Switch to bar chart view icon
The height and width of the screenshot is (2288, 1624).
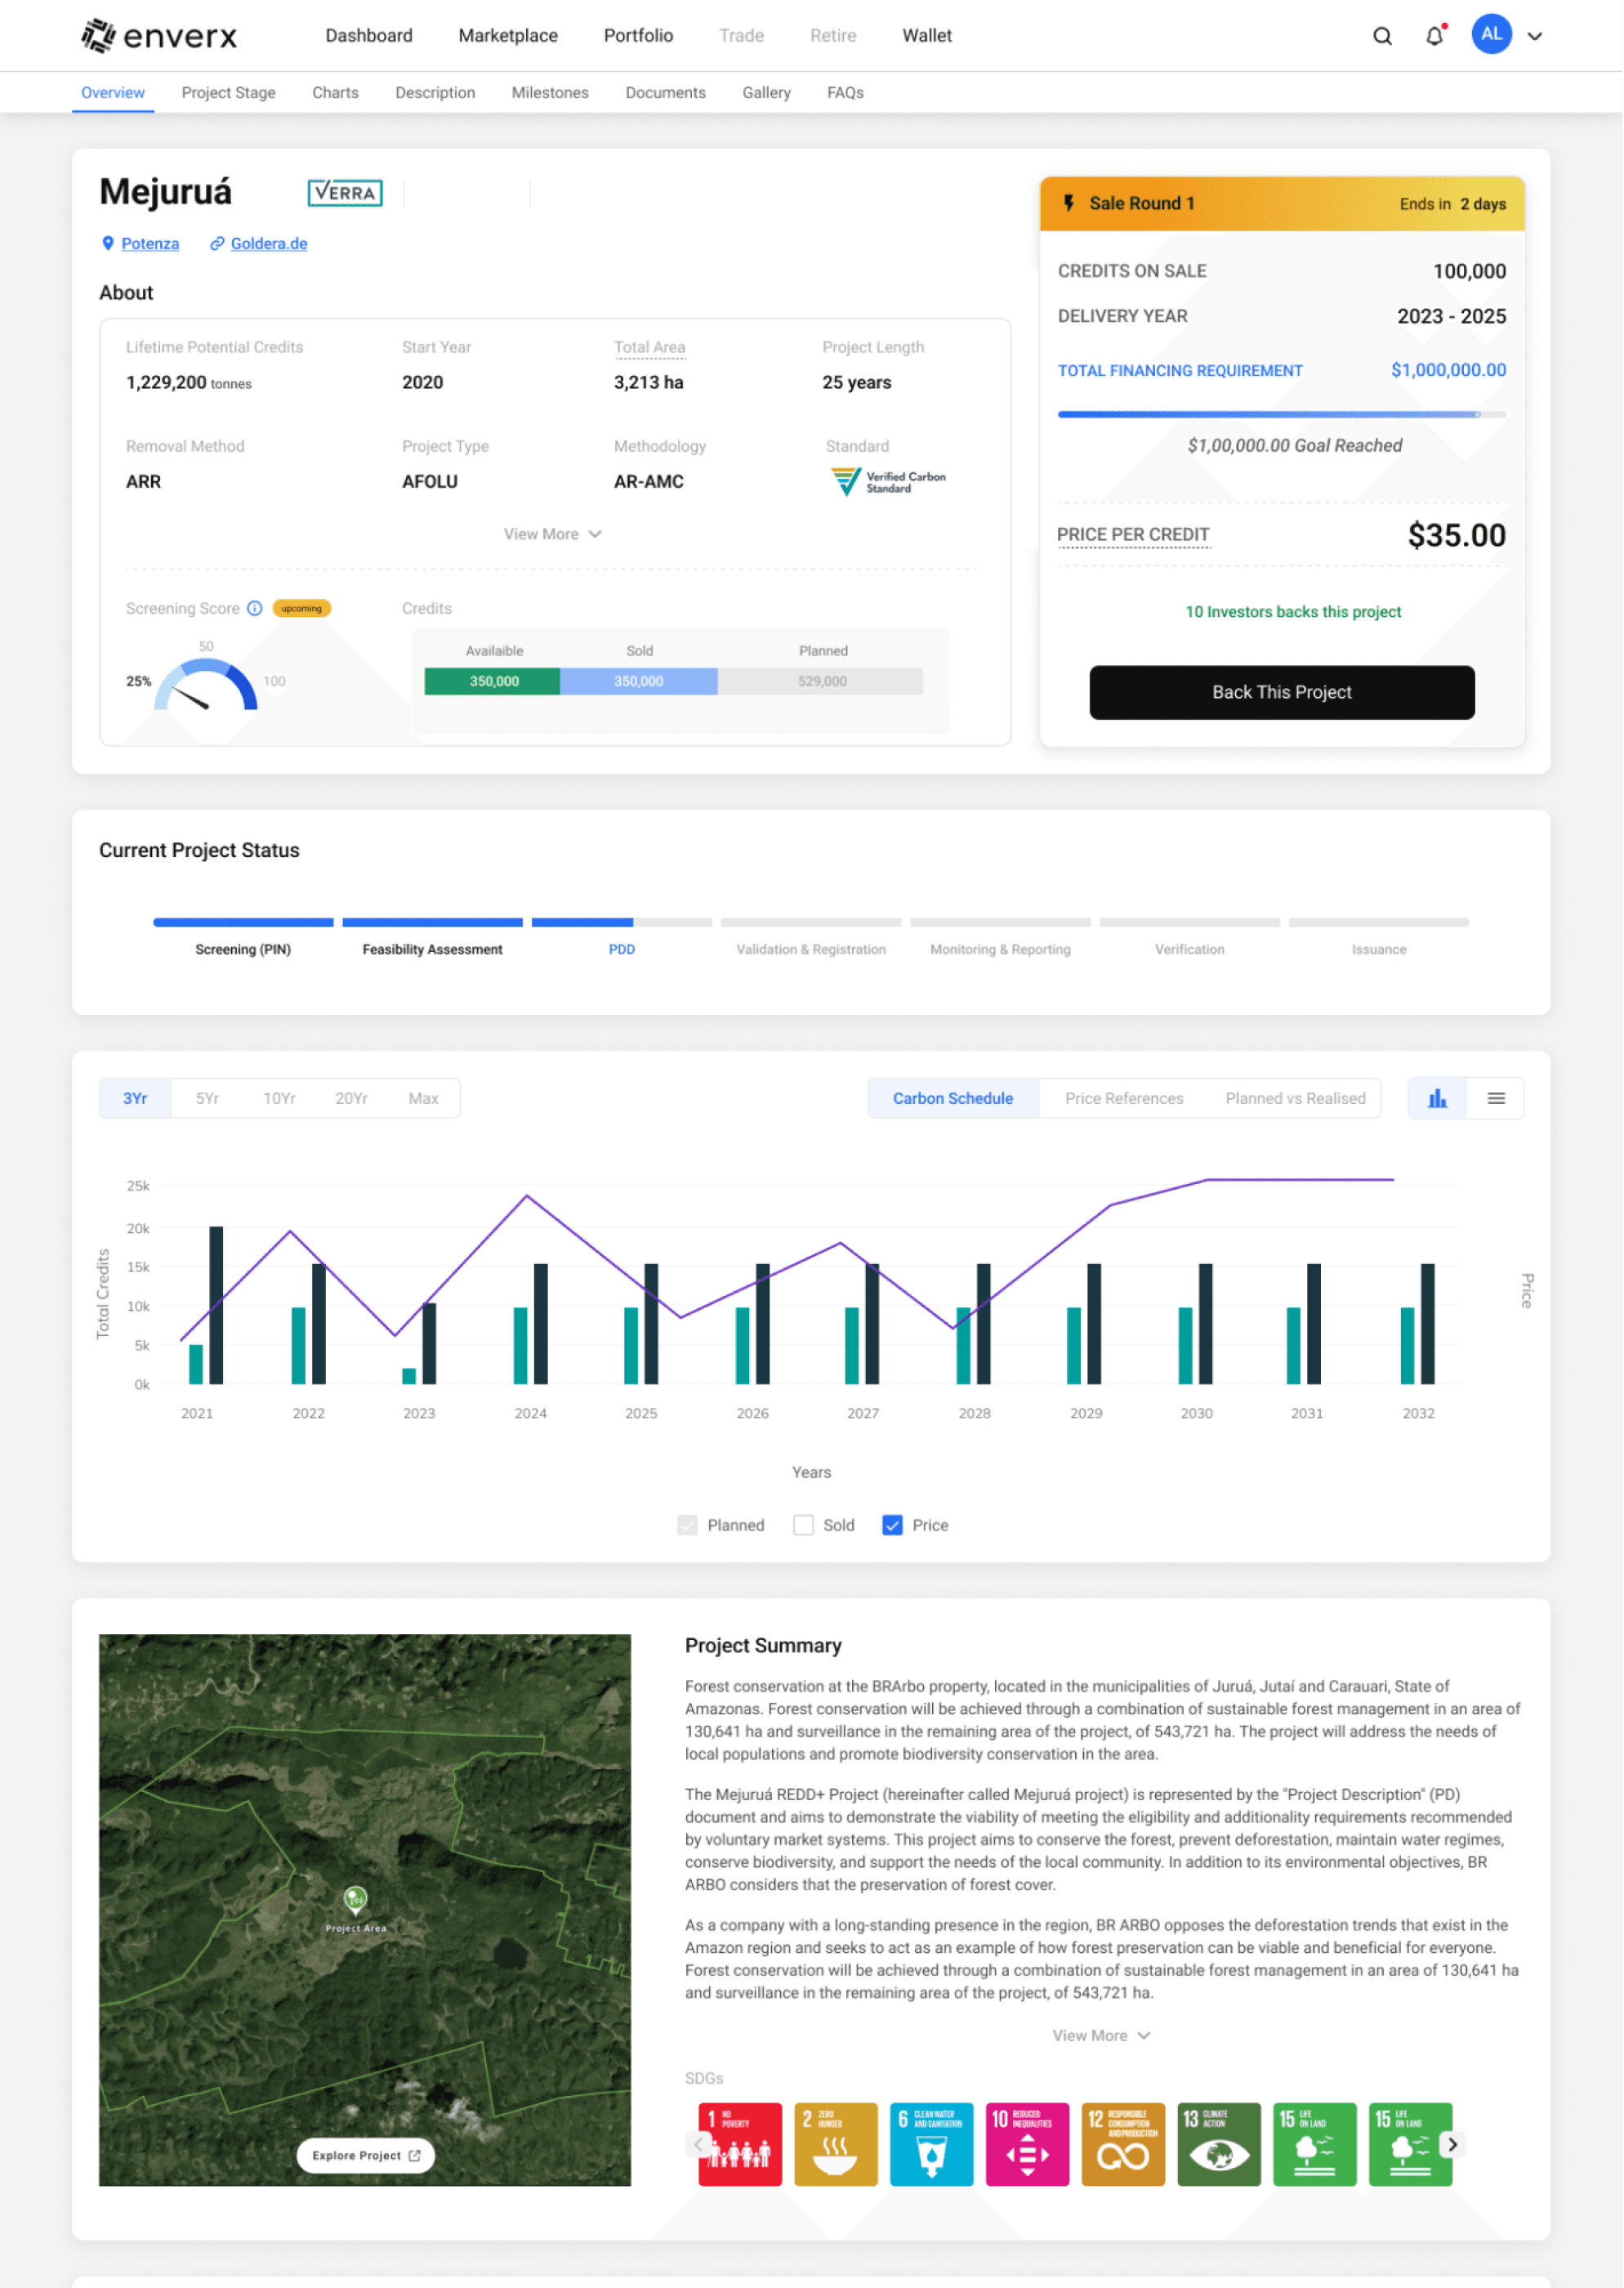tap(1437, 1098)
